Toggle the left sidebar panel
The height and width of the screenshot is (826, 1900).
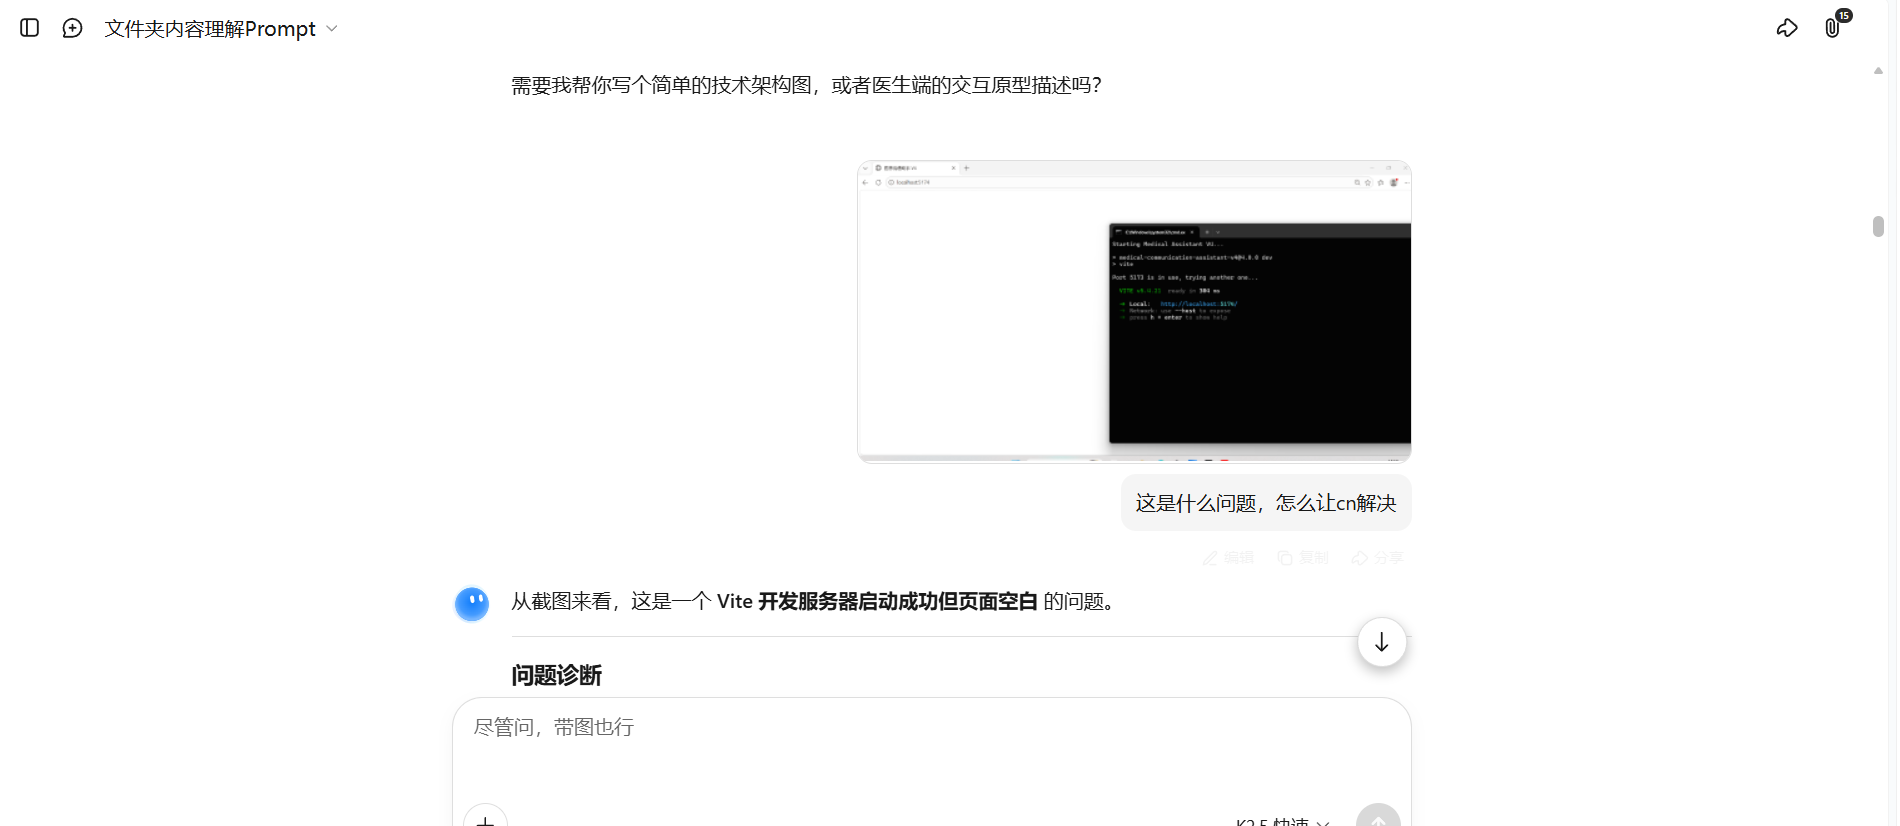30,28
